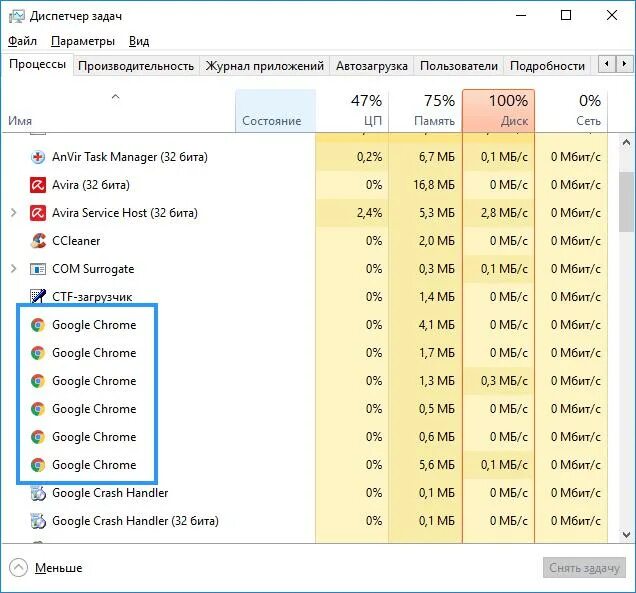Switch to the Пользователи tab
636x593 pixels.
tap(459, 66)
